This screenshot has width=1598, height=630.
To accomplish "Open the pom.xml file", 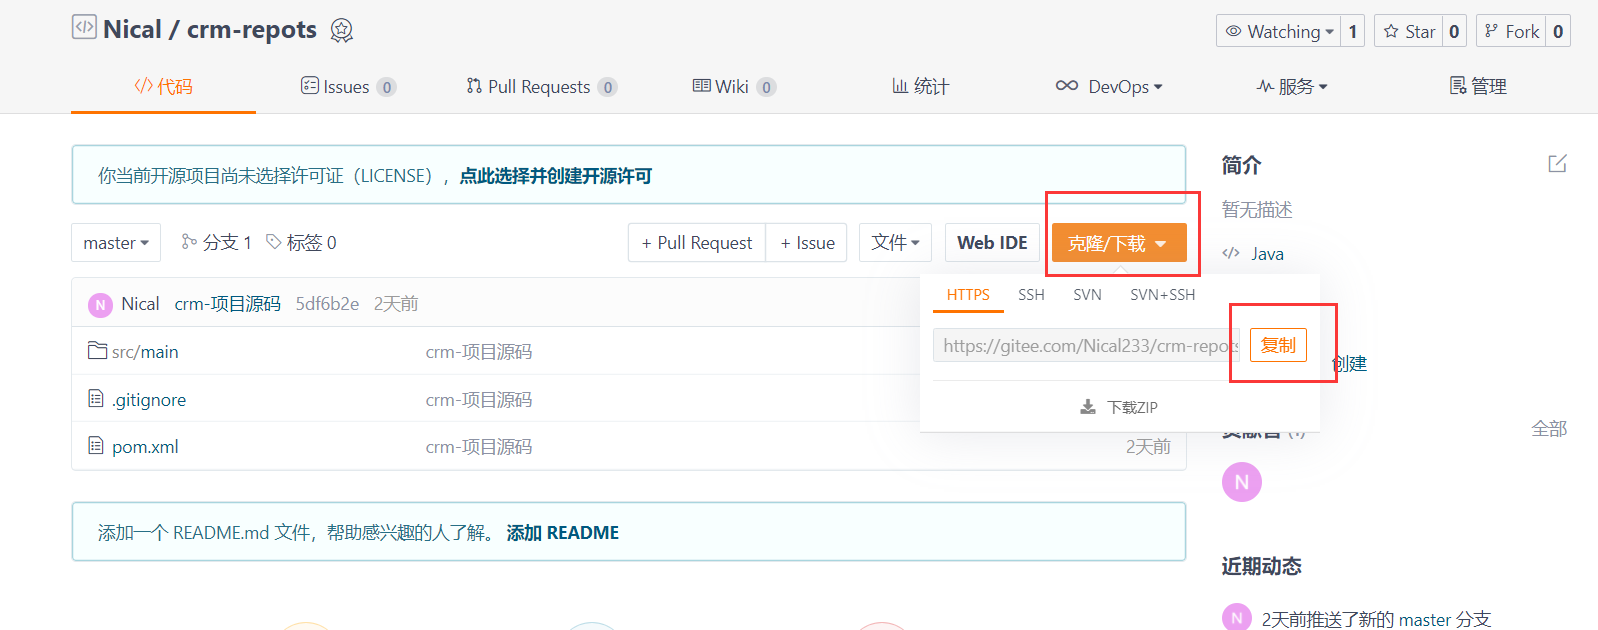I will (x=145, y=447).
